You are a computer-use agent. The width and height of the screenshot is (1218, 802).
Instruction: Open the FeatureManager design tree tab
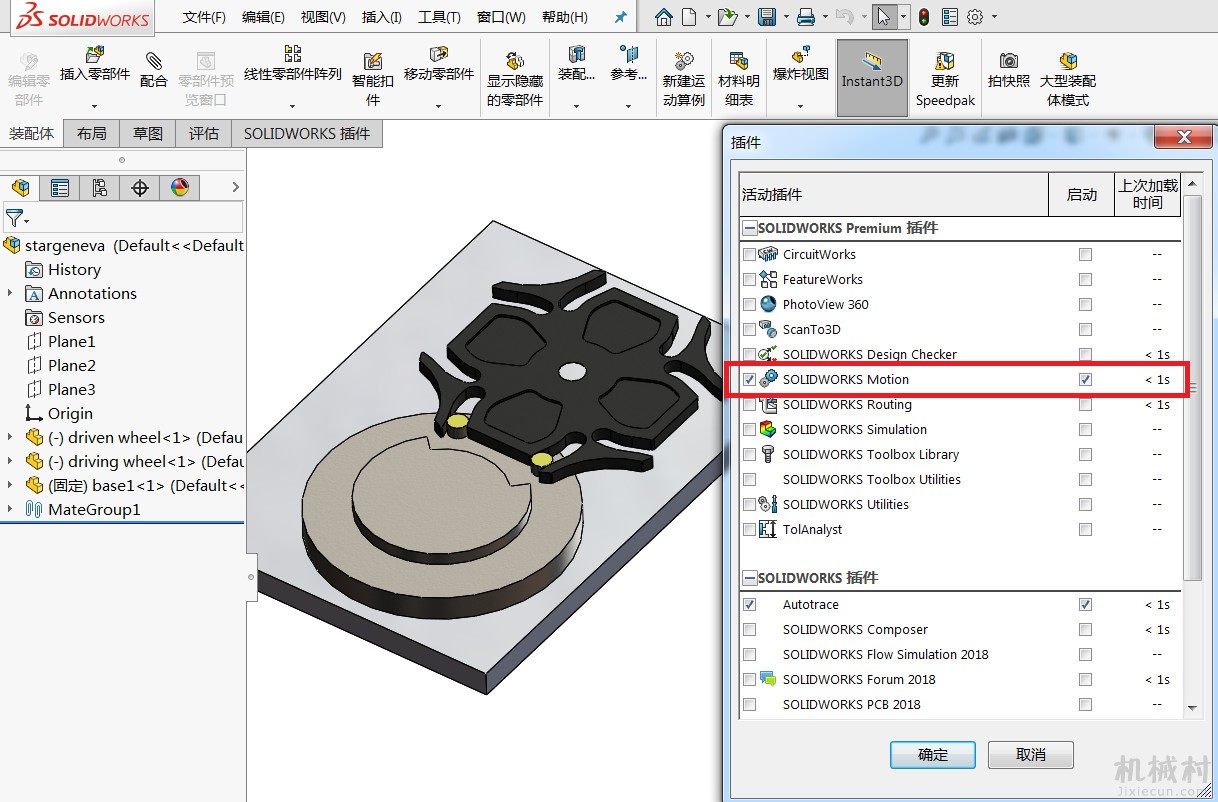(x=19, y=187)
